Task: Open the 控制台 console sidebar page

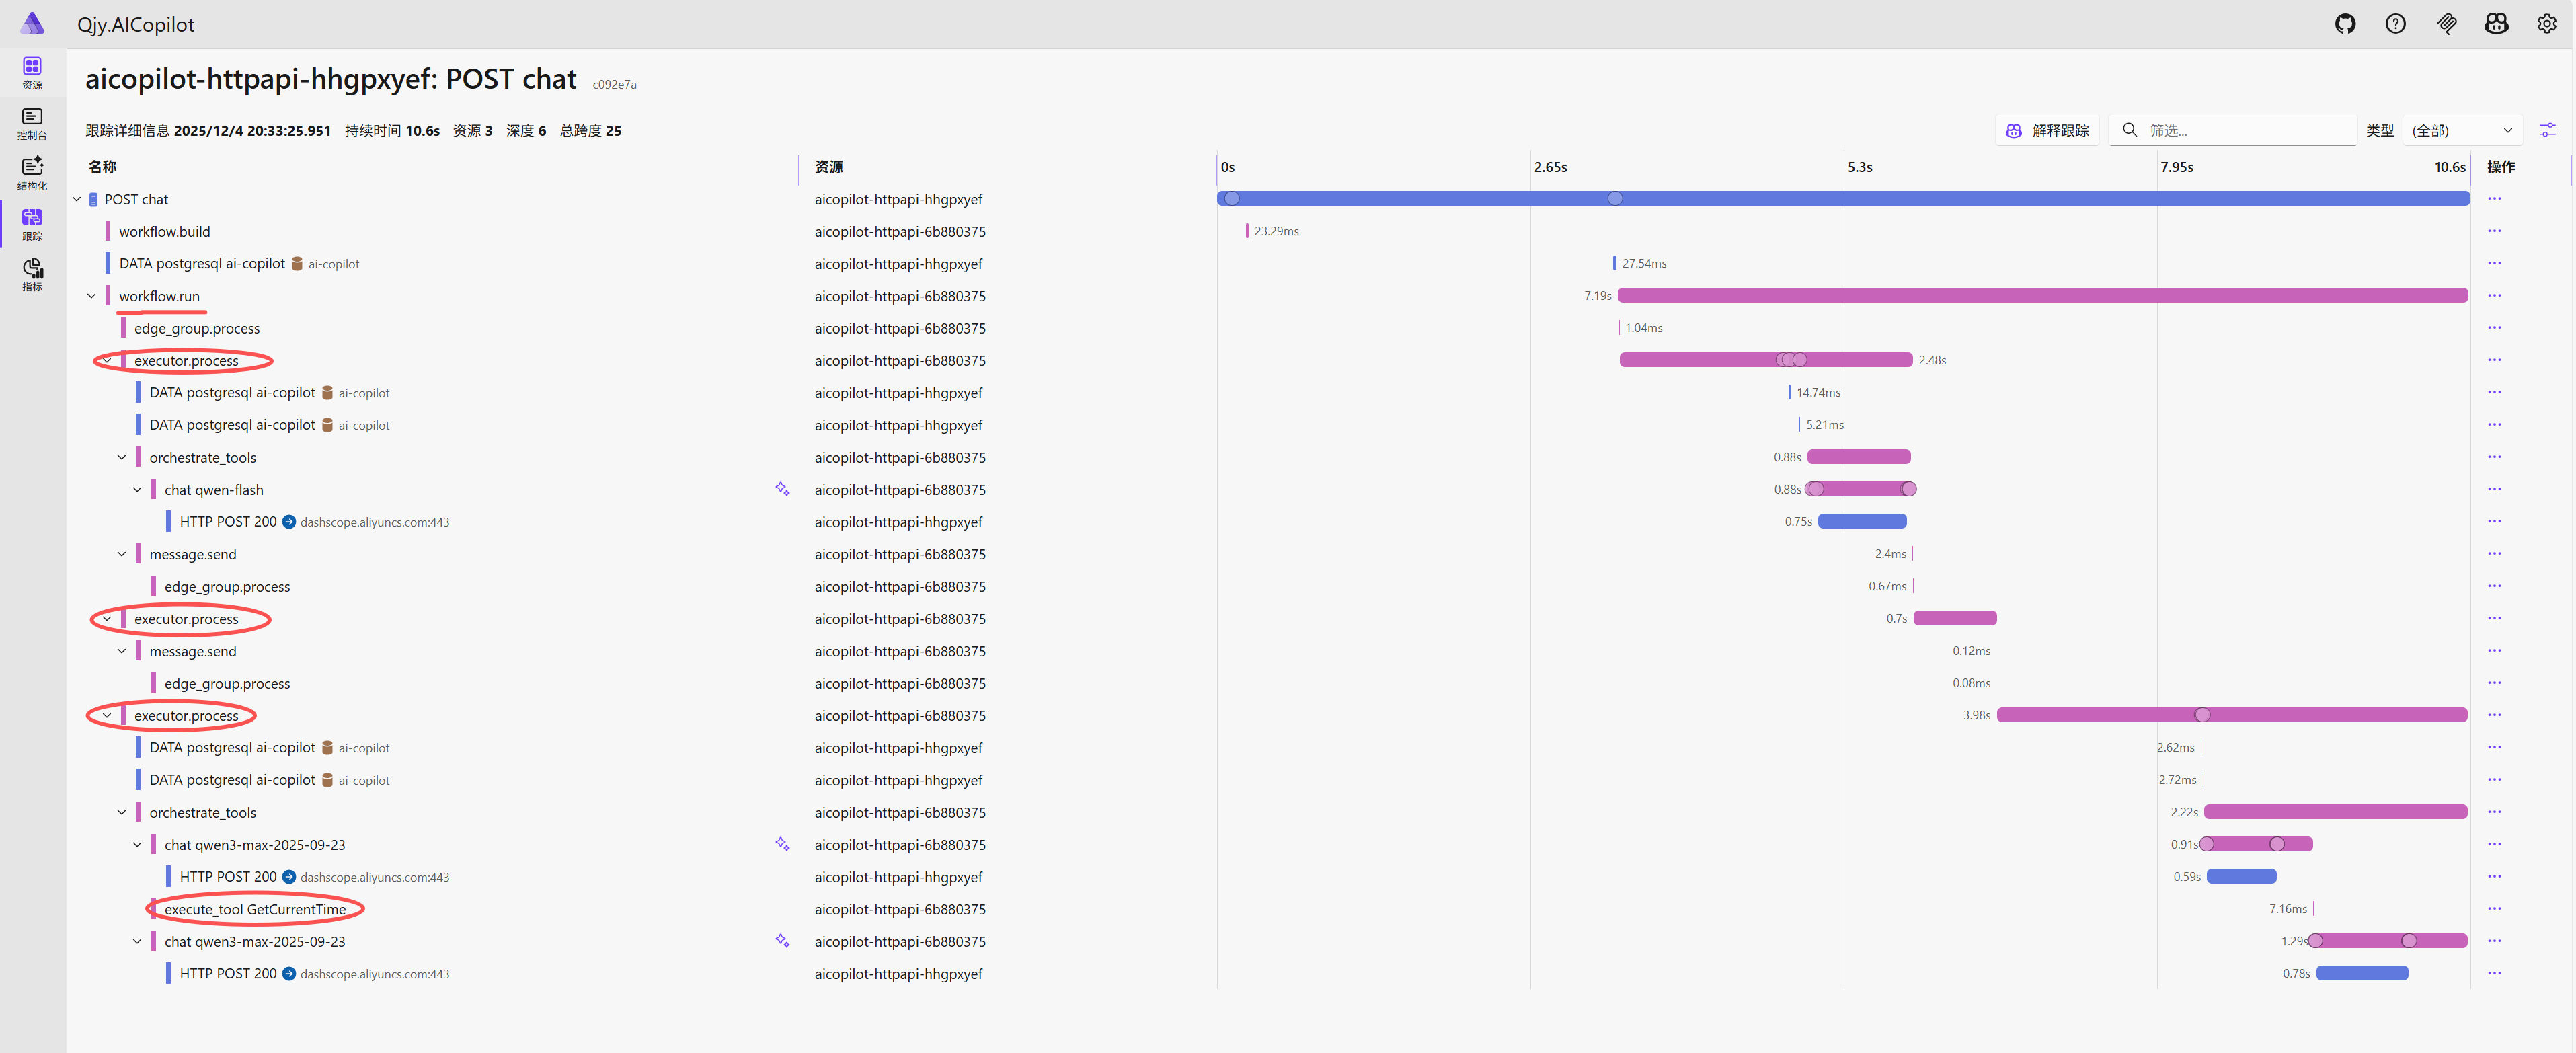Action: point(32,123)
